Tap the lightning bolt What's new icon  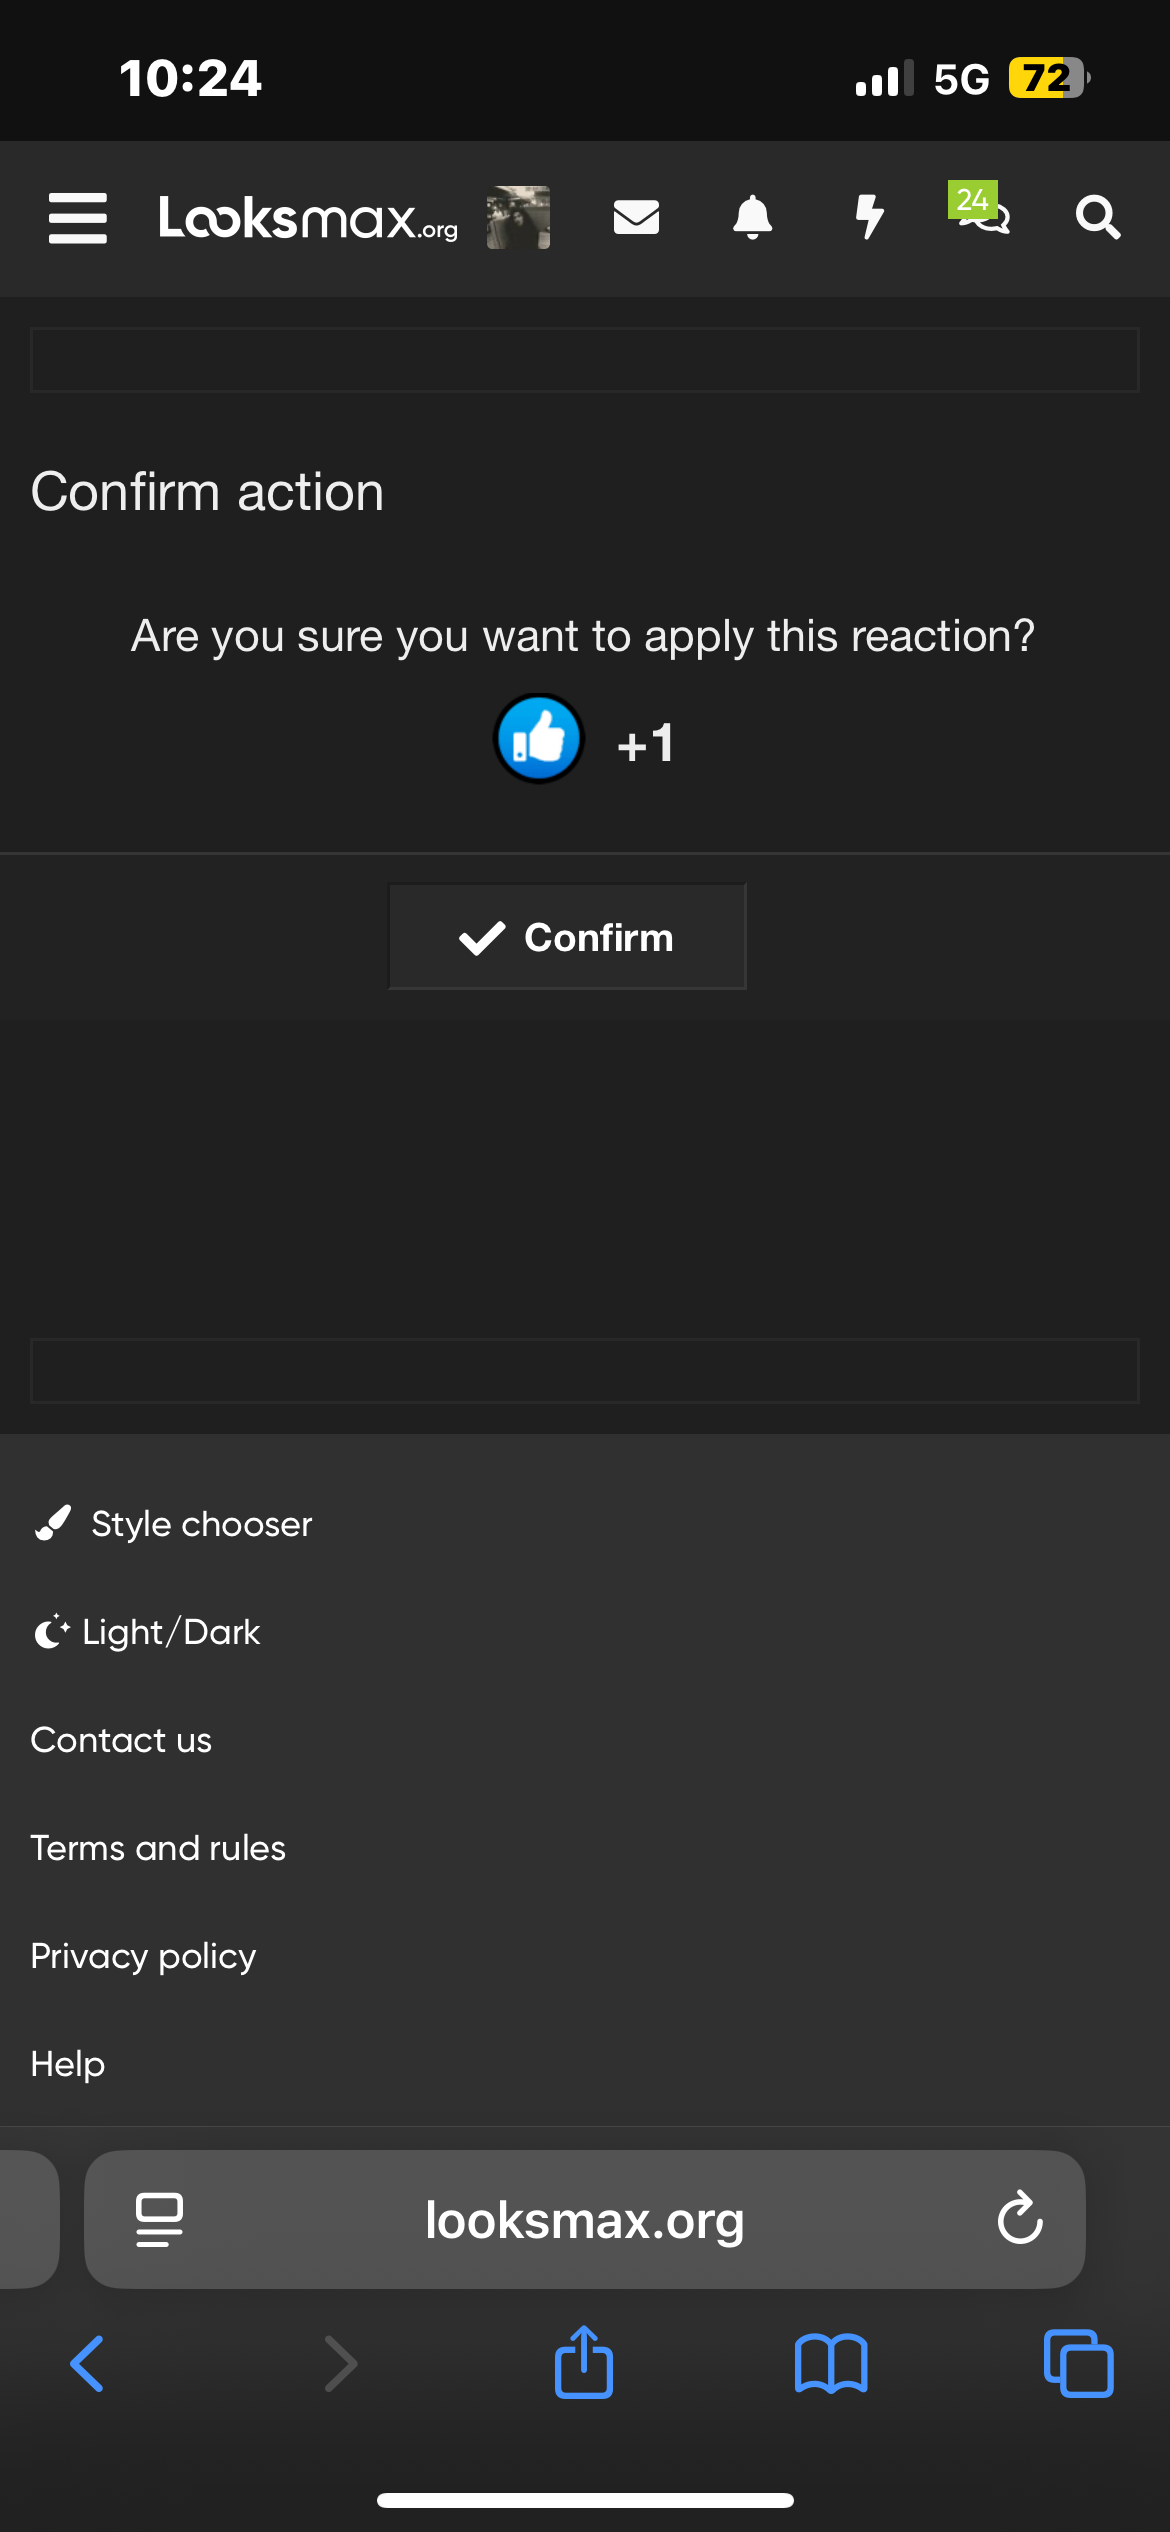click(x=869, y=217)
